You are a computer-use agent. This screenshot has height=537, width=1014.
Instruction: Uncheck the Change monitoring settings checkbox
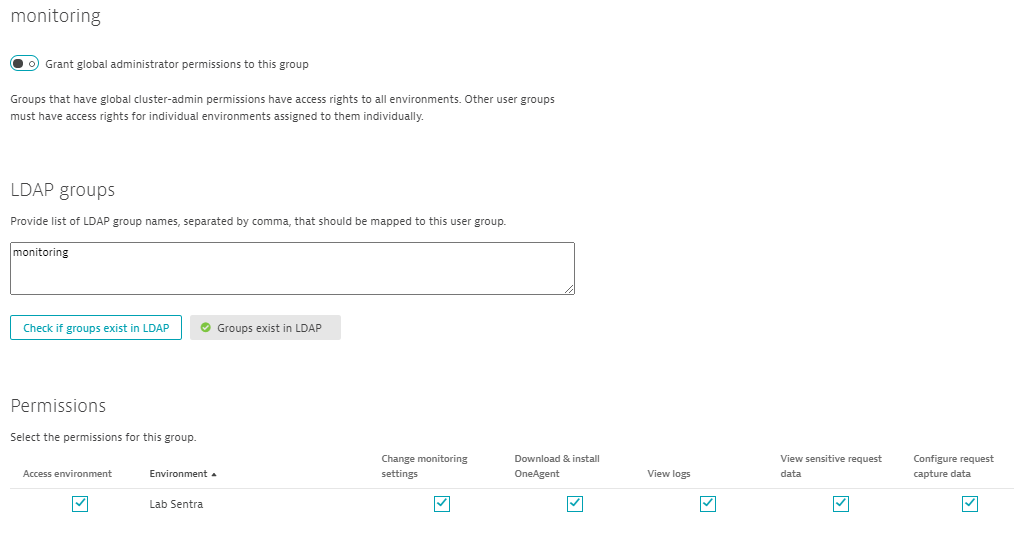point(441,504)
